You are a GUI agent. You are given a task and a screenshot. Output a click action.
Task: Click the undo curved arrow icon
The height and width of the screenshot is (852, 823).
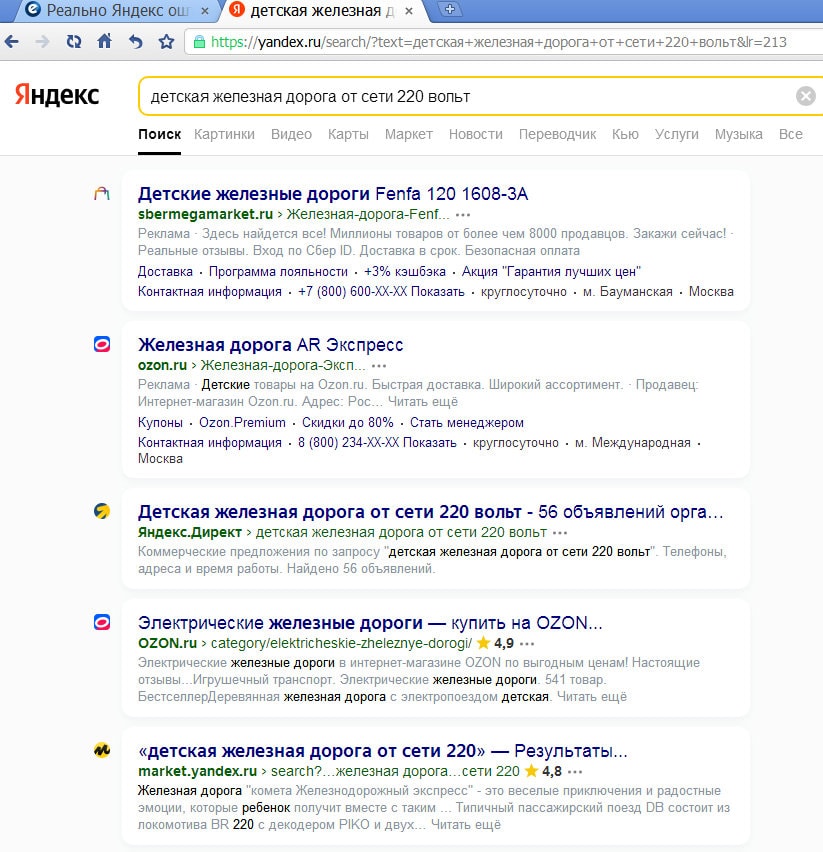point(135,42)
